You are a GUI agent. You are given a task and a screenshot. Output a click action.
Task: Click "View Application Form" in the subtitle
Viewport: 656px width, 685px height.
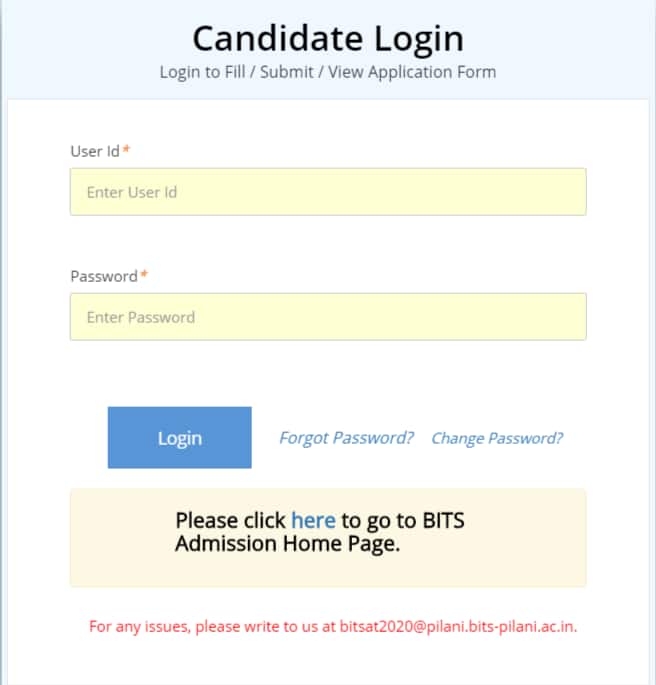click(x=412, y=72)
